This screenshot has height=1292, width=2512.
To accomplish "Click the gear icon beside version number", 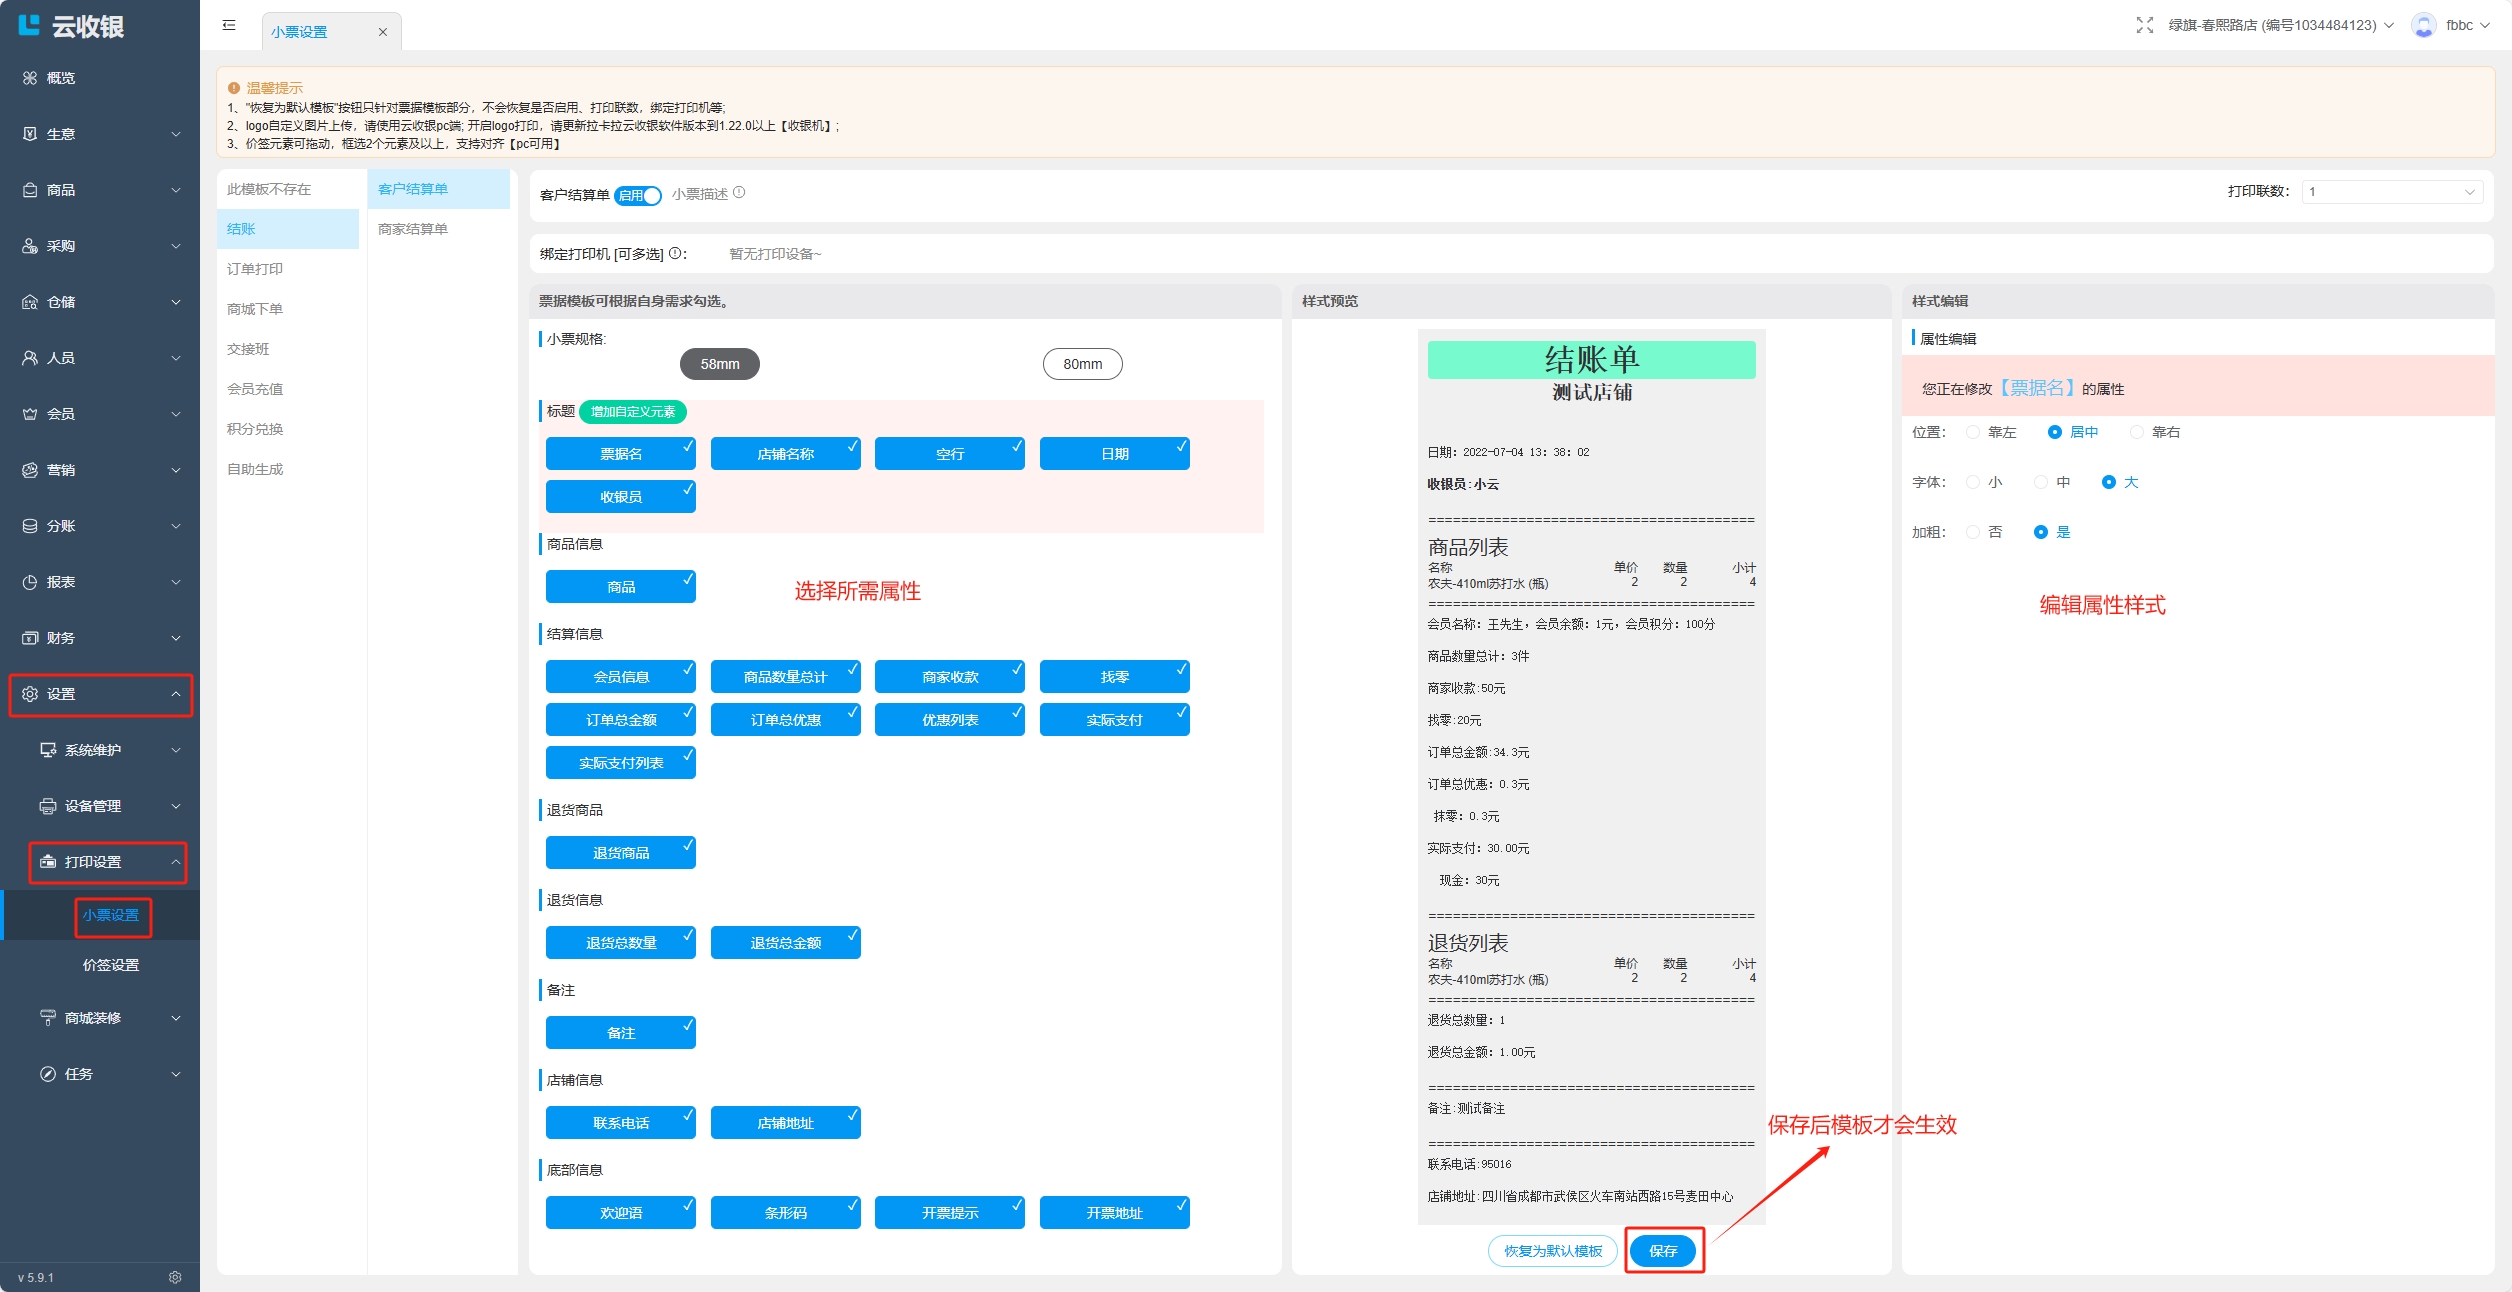I will click(x=175, y=1277).
